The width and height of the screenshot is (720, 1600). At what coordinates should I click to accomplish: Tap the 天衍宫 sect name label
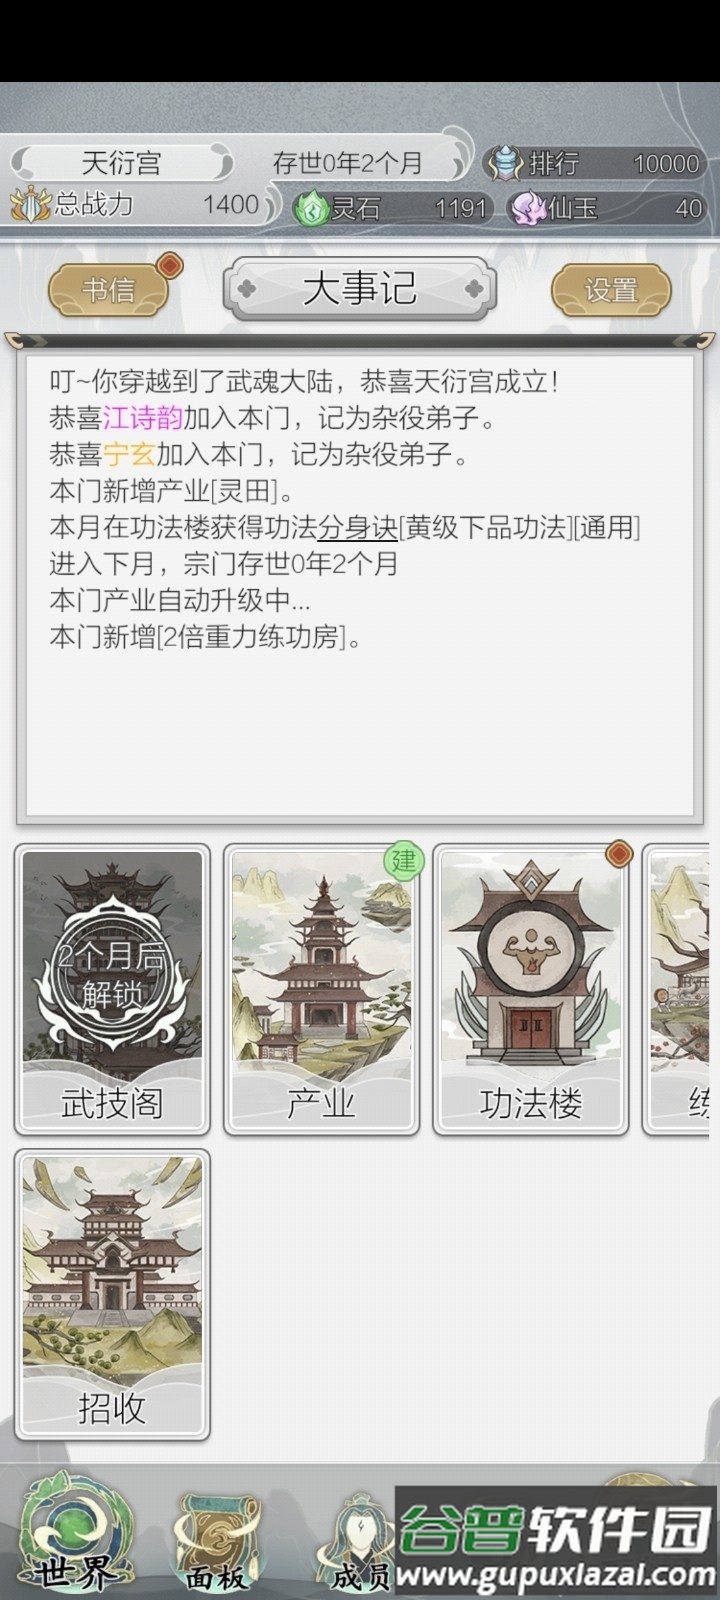(x=121, y=162)
